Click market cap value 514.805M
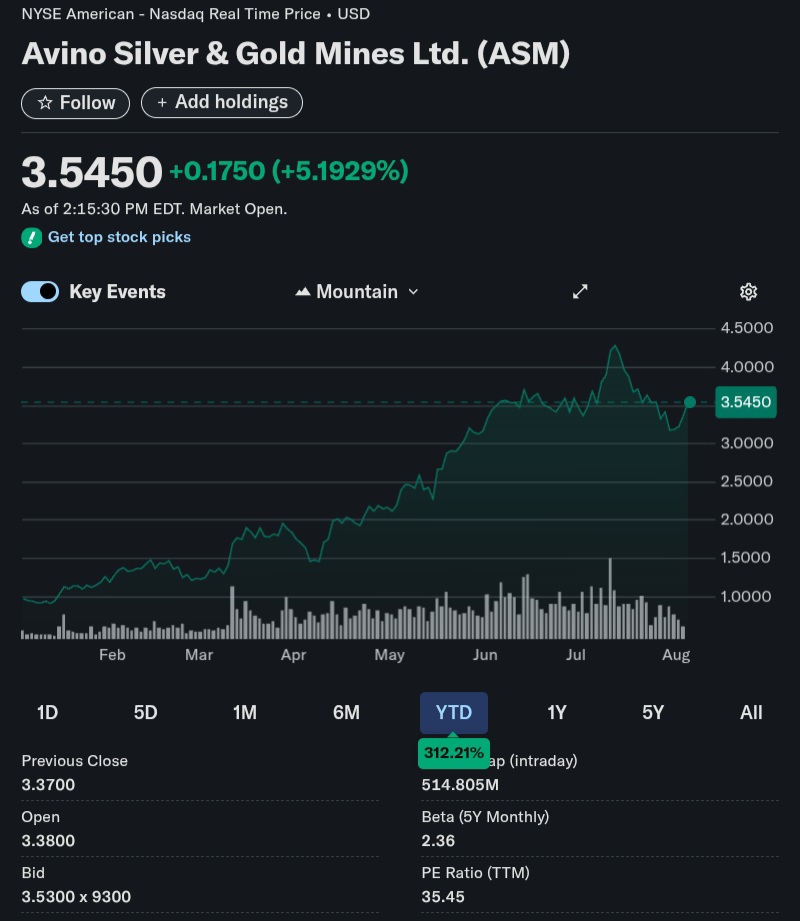Image resolution: width=800 pixels, height=921 pixels. 460,785
